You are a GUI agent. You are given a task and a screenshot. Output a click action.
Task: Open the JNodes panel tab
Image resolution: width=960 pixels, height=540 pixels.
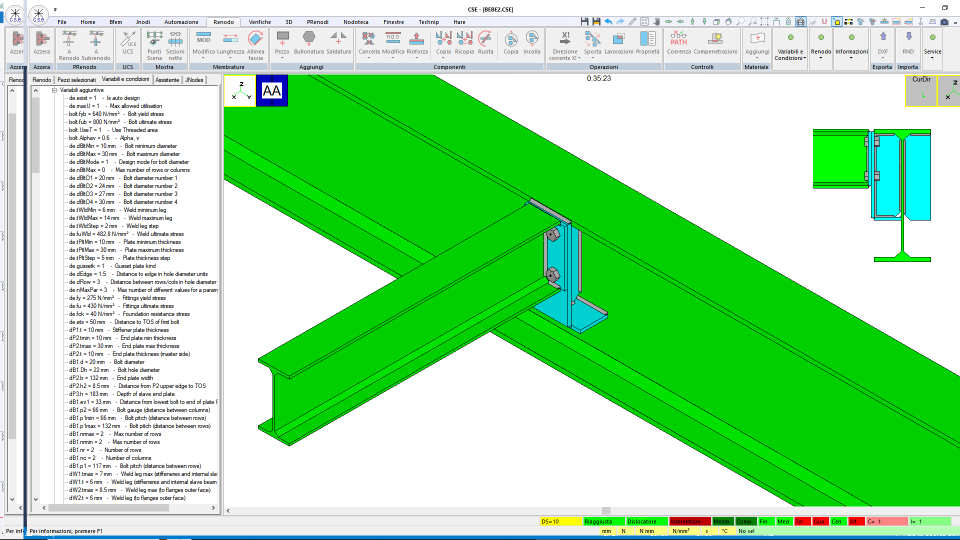194,80
